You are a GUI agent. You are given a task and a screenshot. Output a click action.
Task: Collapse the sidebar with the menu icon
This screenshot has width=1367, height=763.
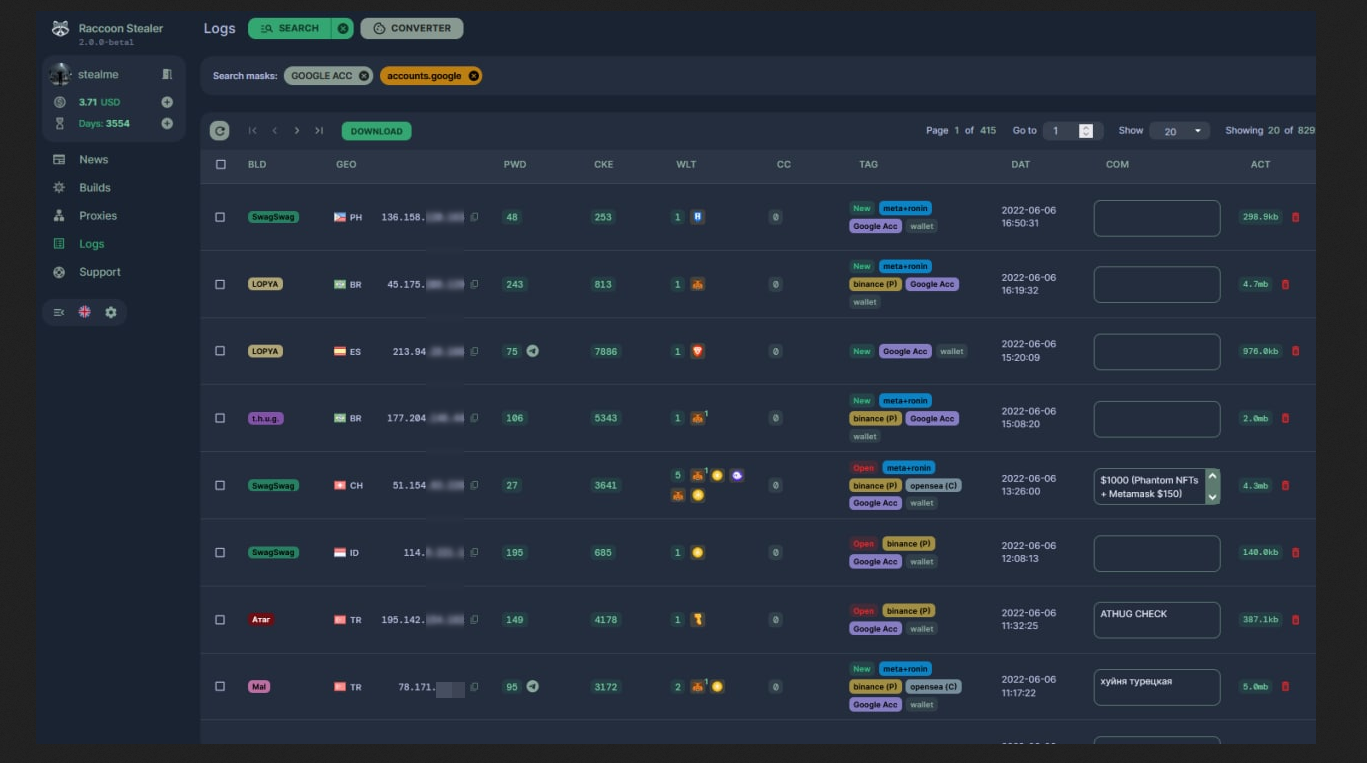59,313
